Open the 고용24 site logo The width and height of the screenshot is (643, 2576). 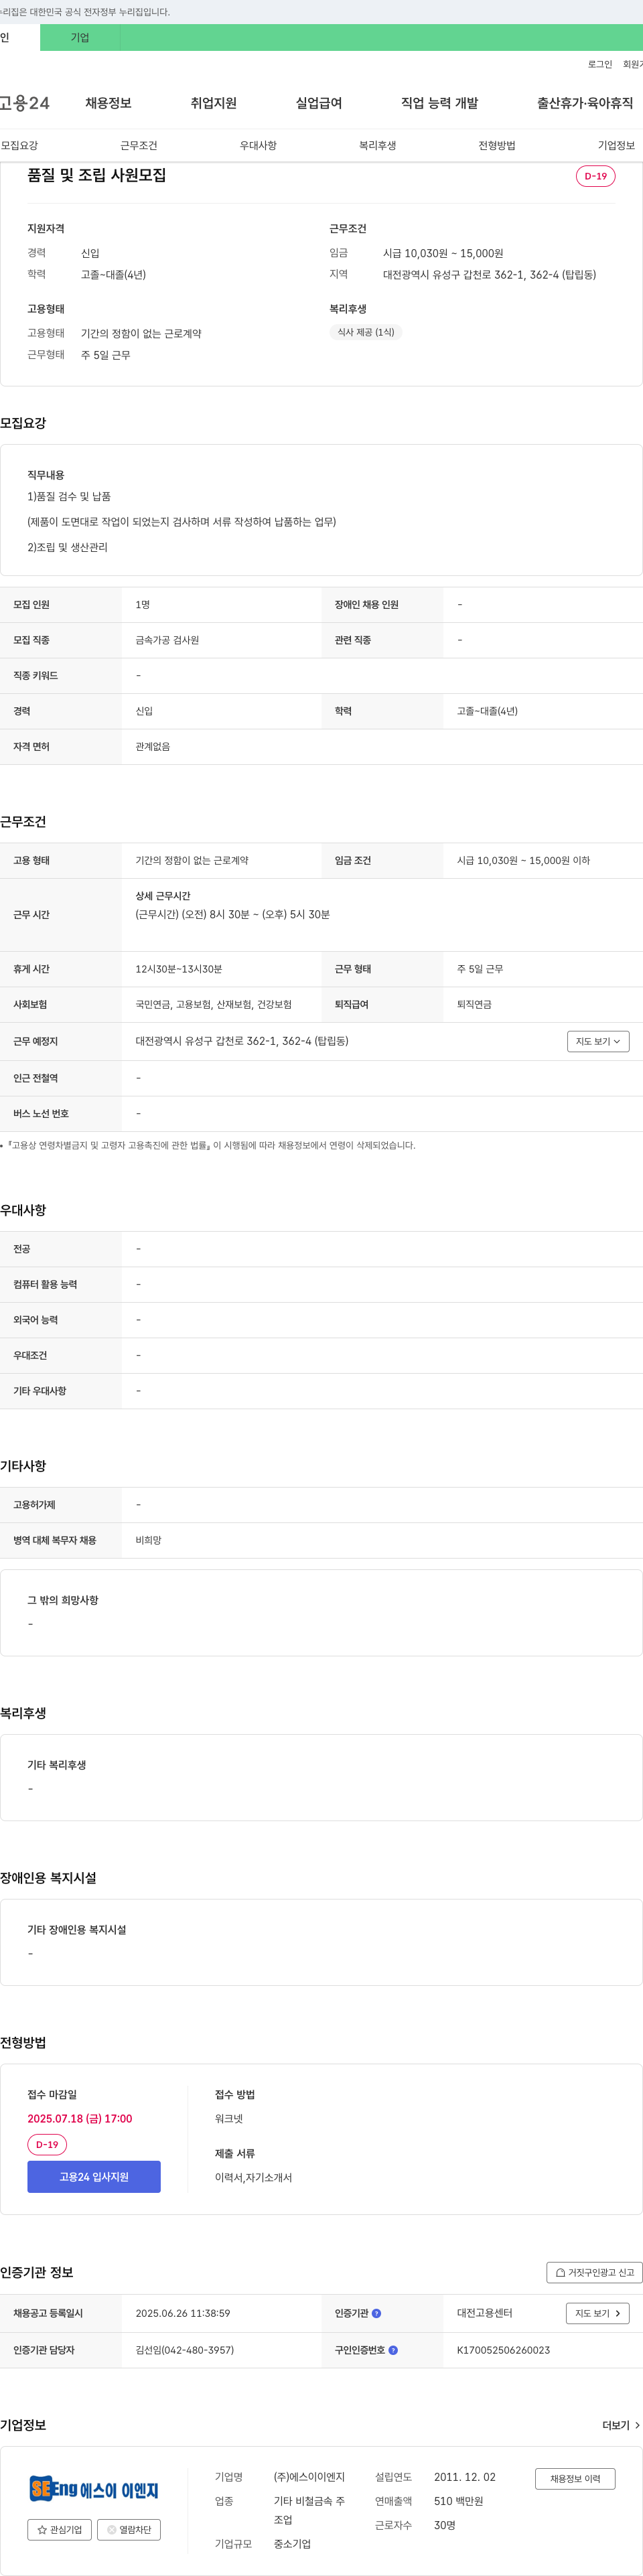coord(25,103)
